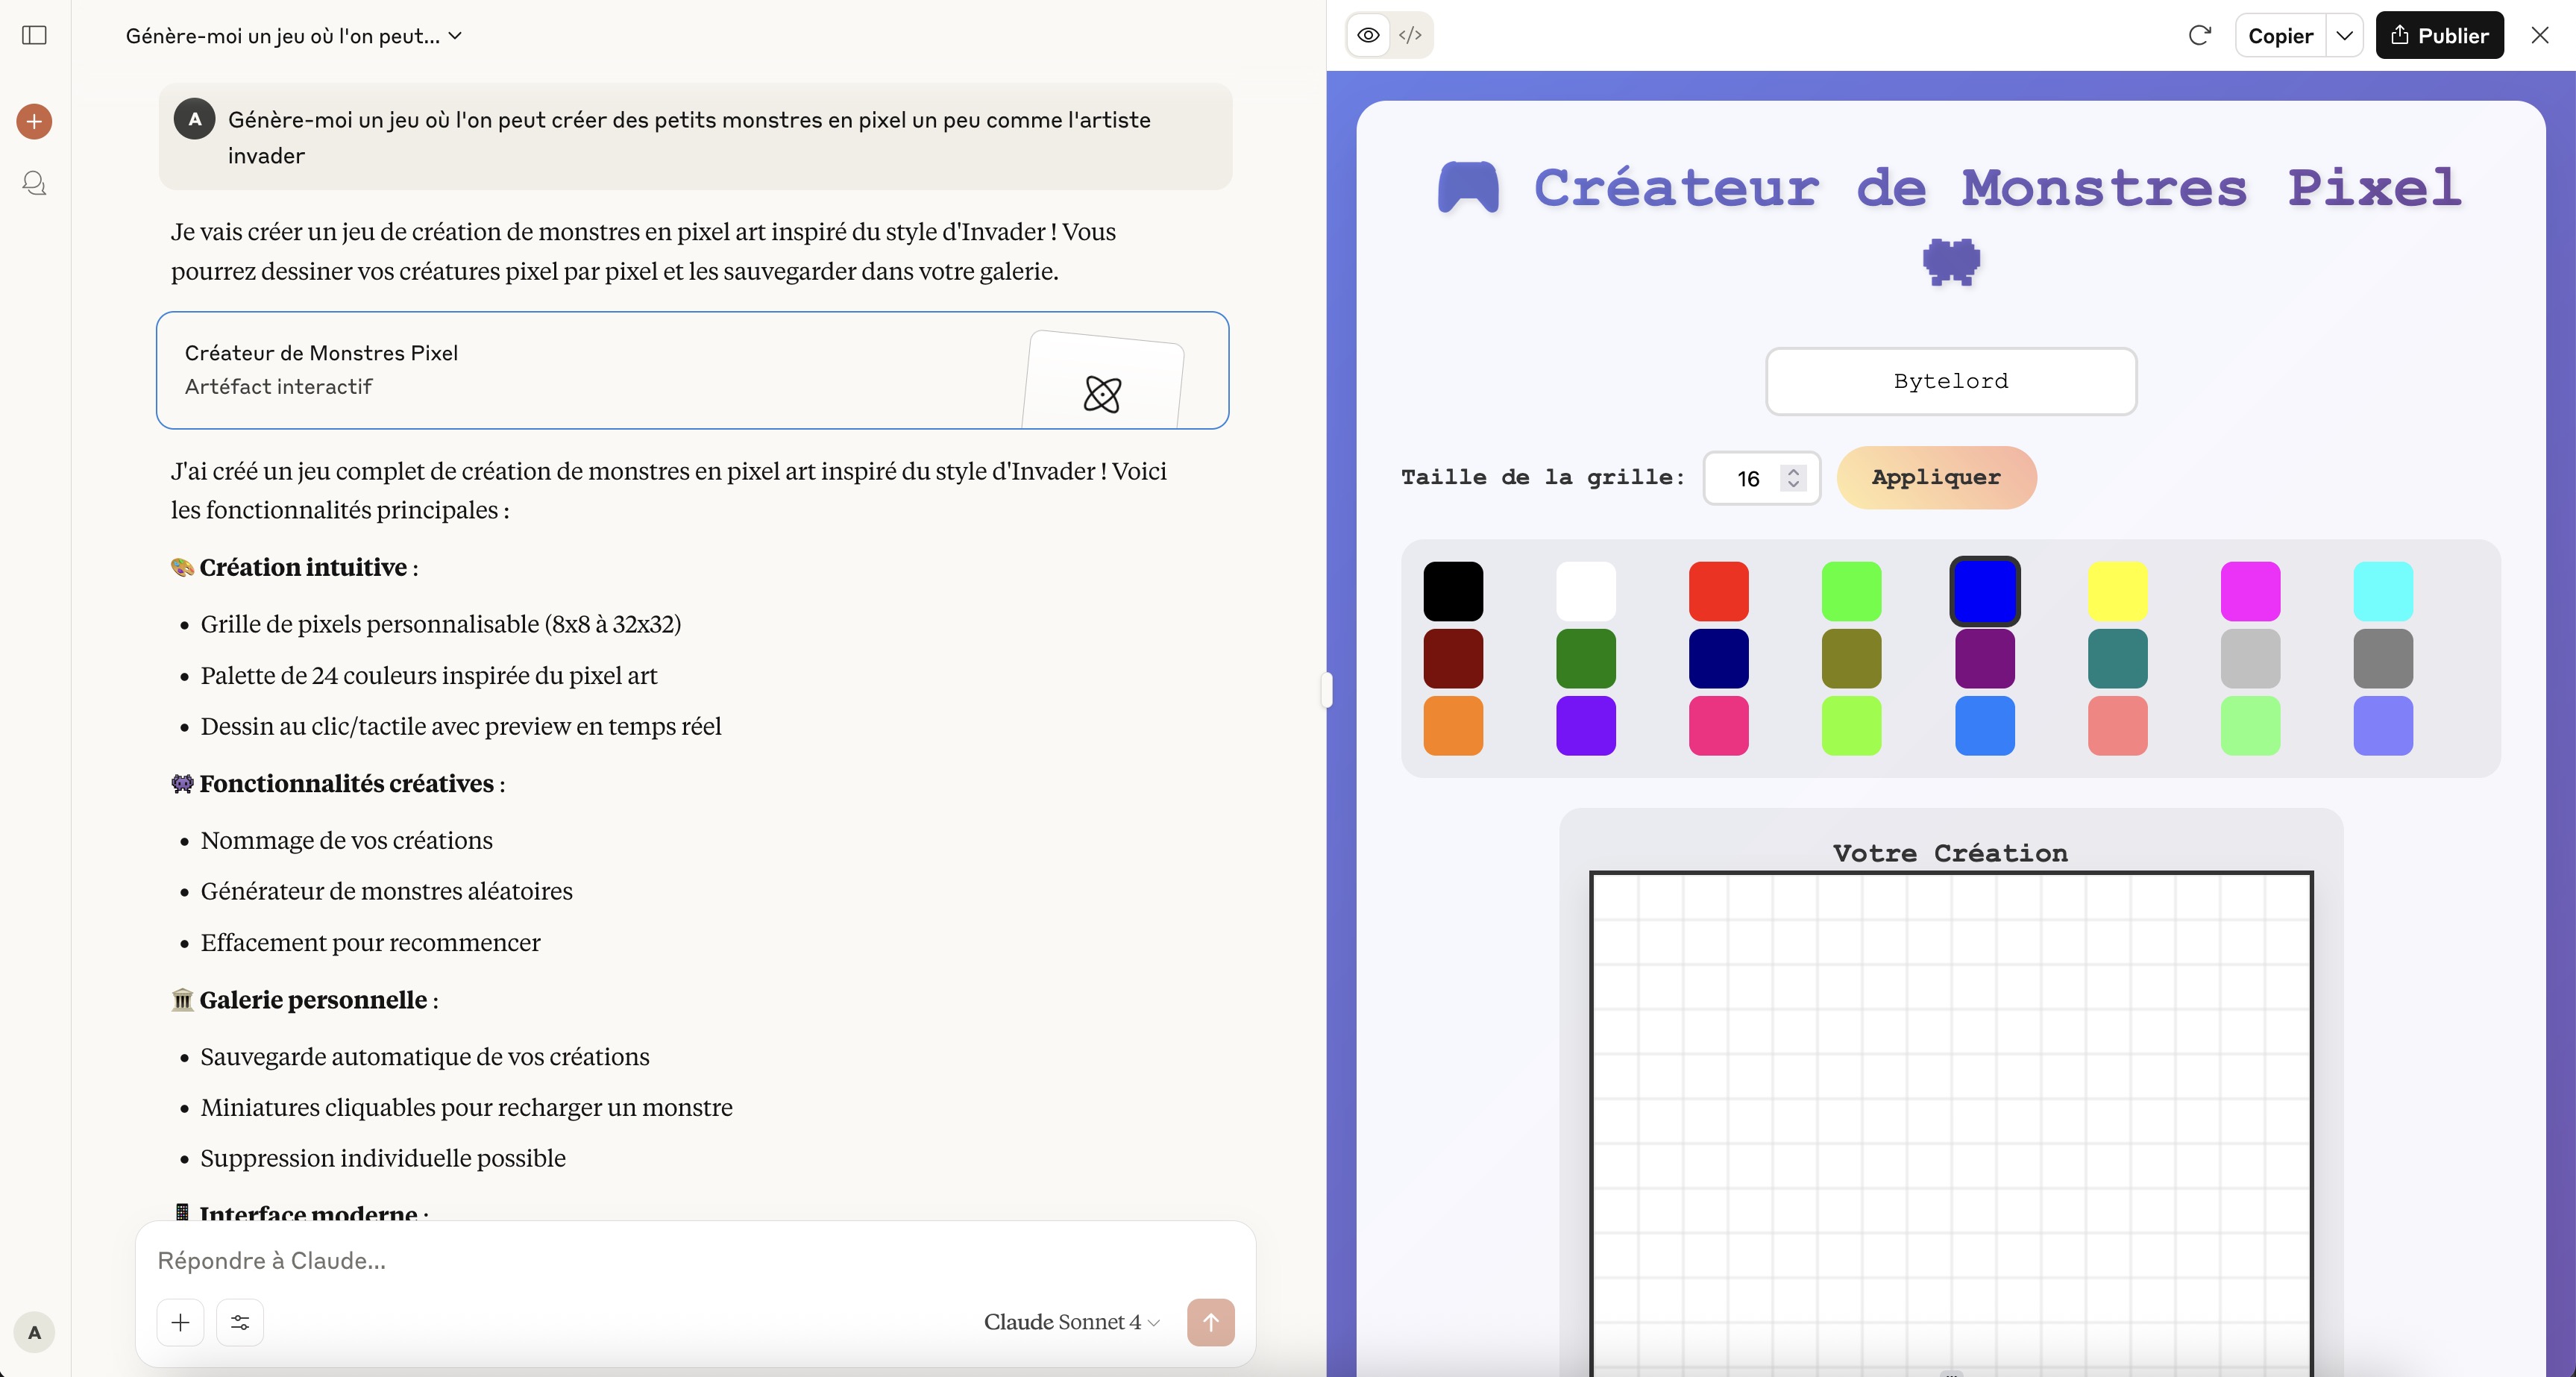Select the lime yellow-green swatch

pyautogui.click(x=1851, y=725)
